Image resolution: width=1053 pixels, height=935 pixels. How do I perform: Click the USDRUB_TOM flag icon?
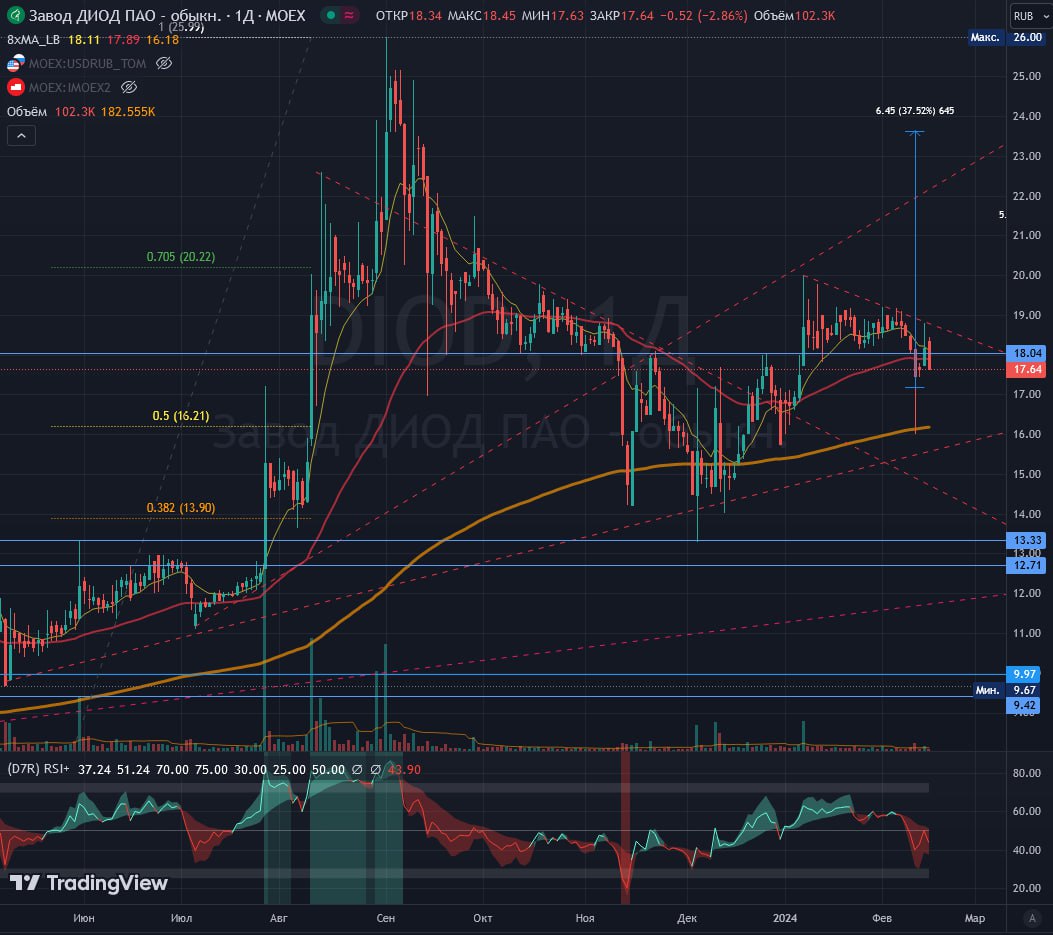(15, 63)
